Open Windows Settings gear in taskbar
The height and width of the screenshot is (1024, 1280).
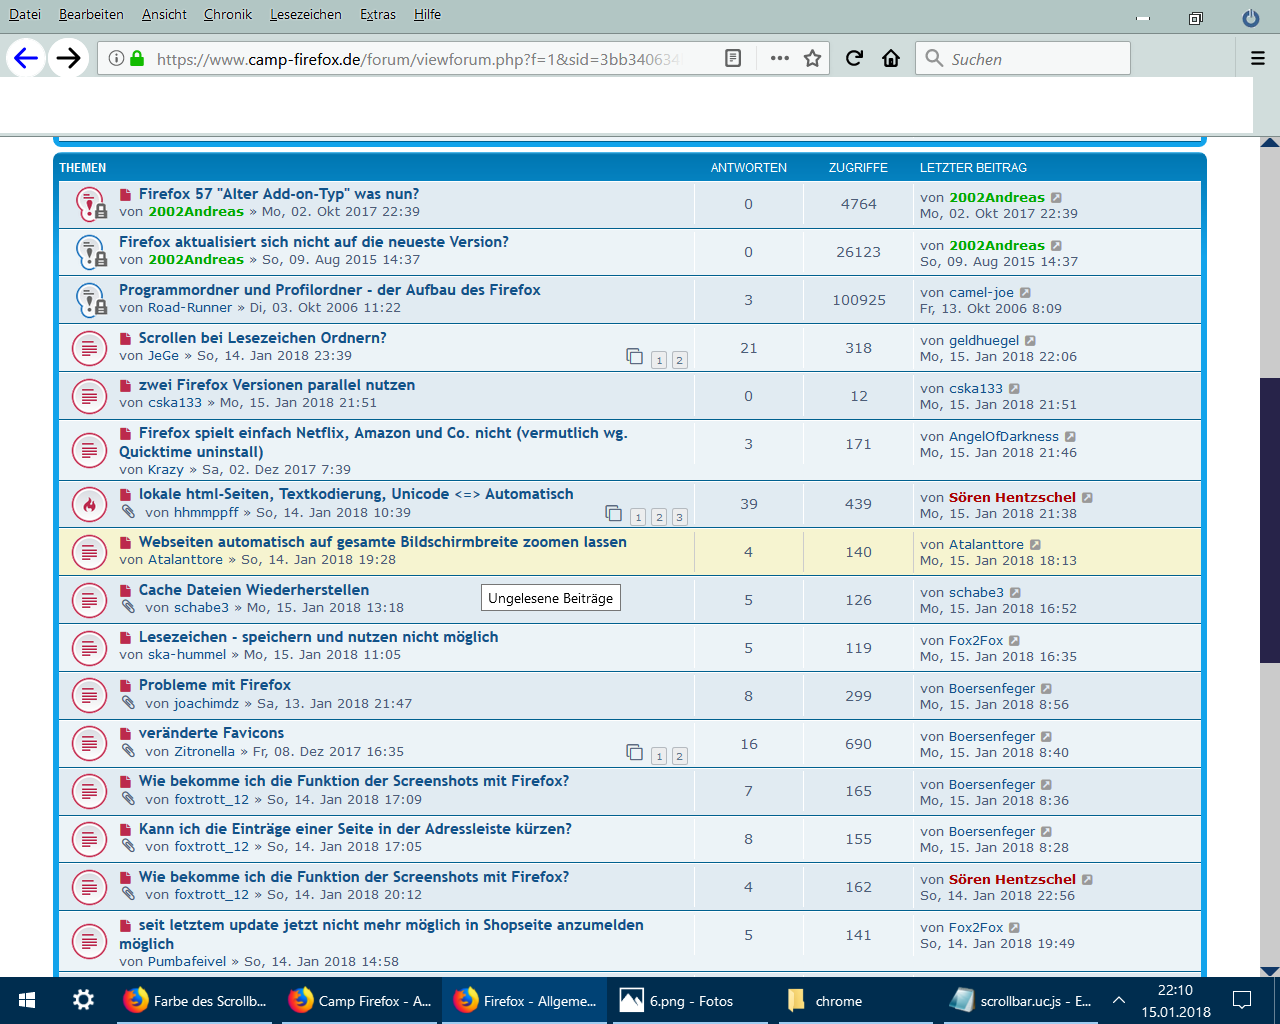(x=84, y=1000)
